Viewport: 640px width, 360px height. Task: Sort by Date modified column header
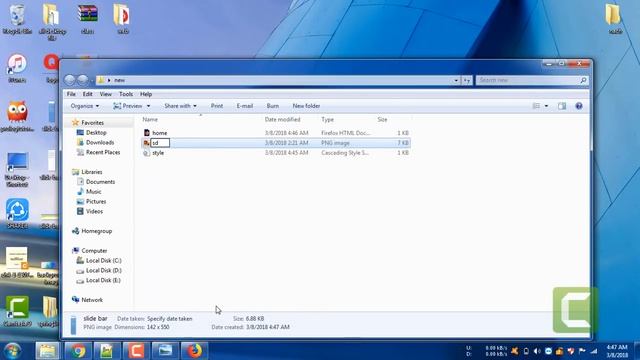tap(282, 120)
